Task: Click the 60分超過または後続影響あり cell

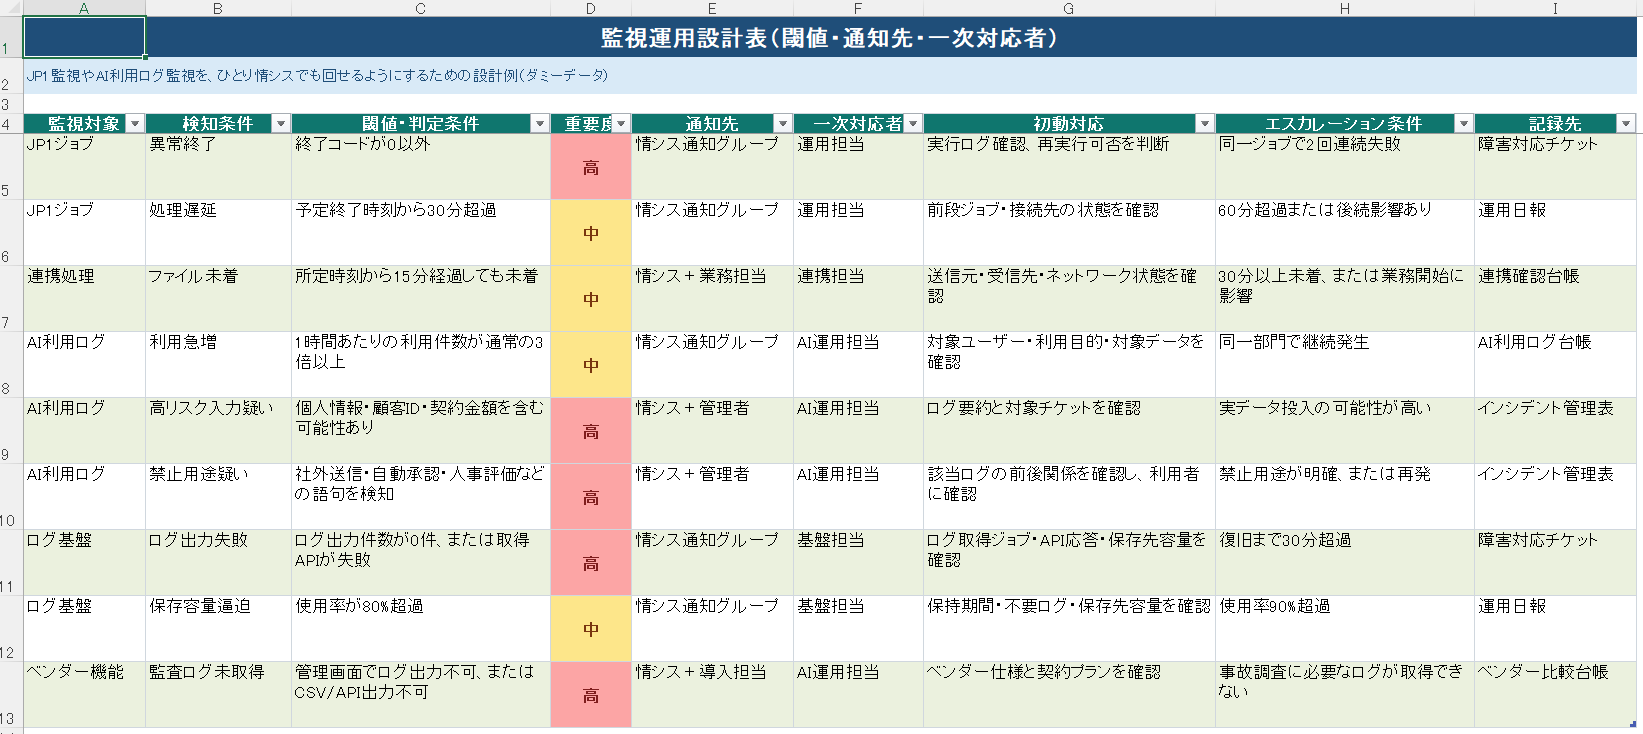Action: 1345,233
